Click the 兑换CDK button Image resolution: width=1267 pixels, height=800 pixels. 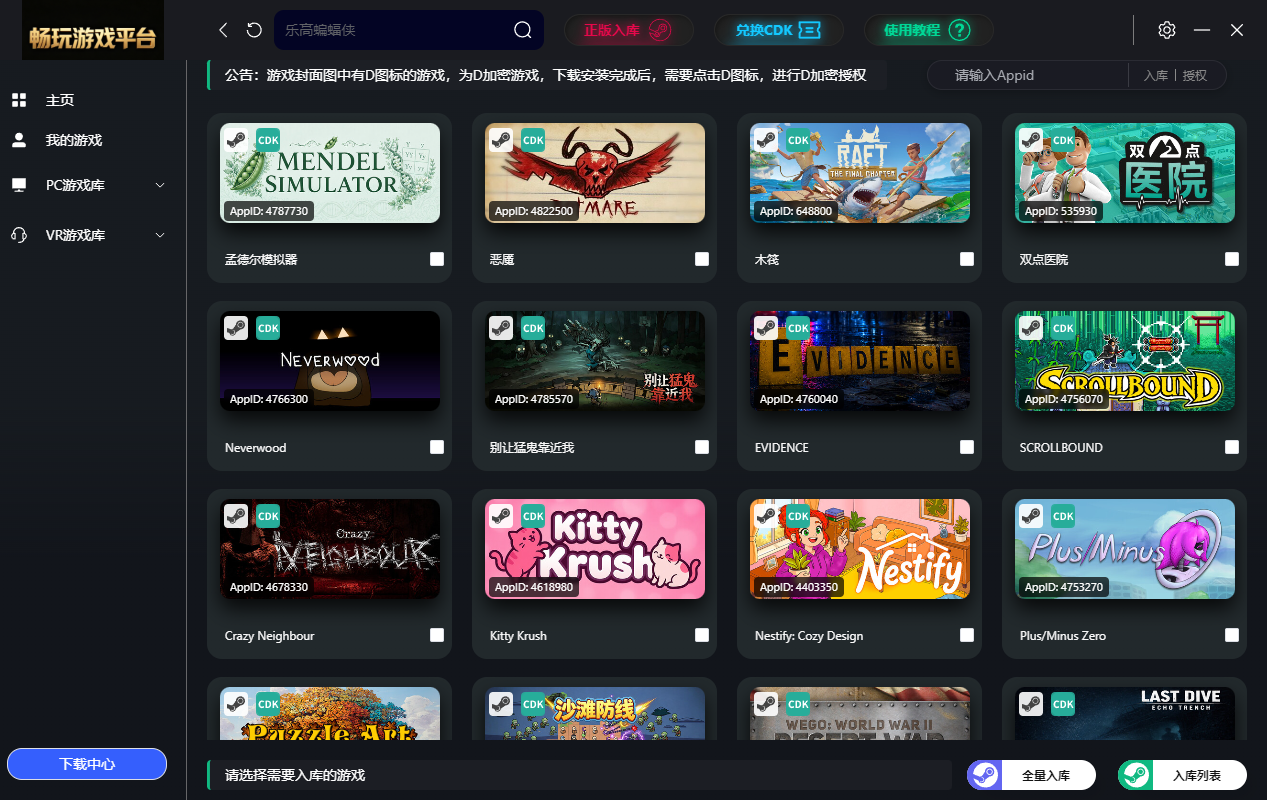[x=779, y=30]
